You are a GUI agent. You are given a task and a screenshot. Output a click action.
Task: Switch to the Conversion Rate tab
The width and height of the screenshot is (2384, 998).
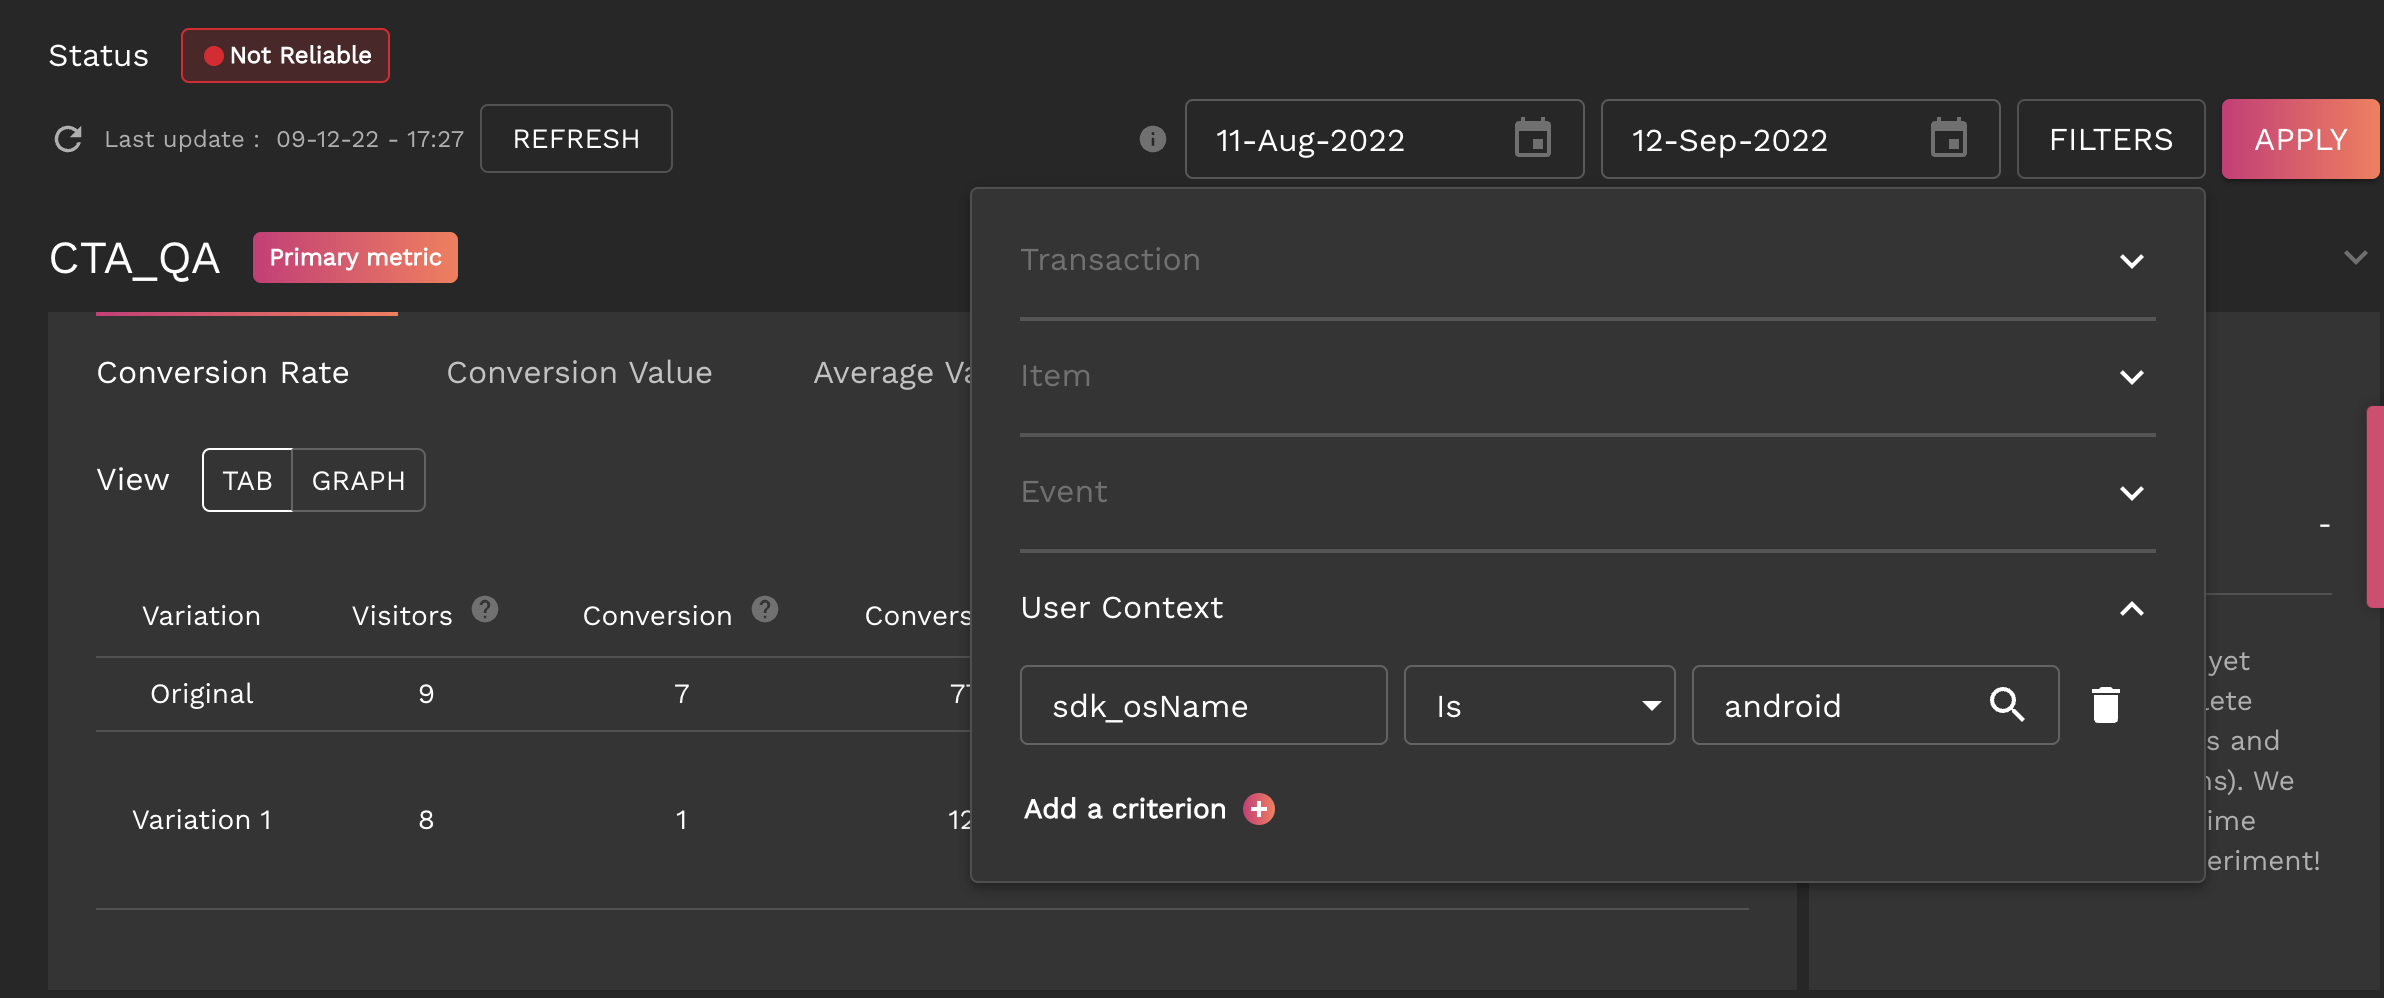[223, 372]
